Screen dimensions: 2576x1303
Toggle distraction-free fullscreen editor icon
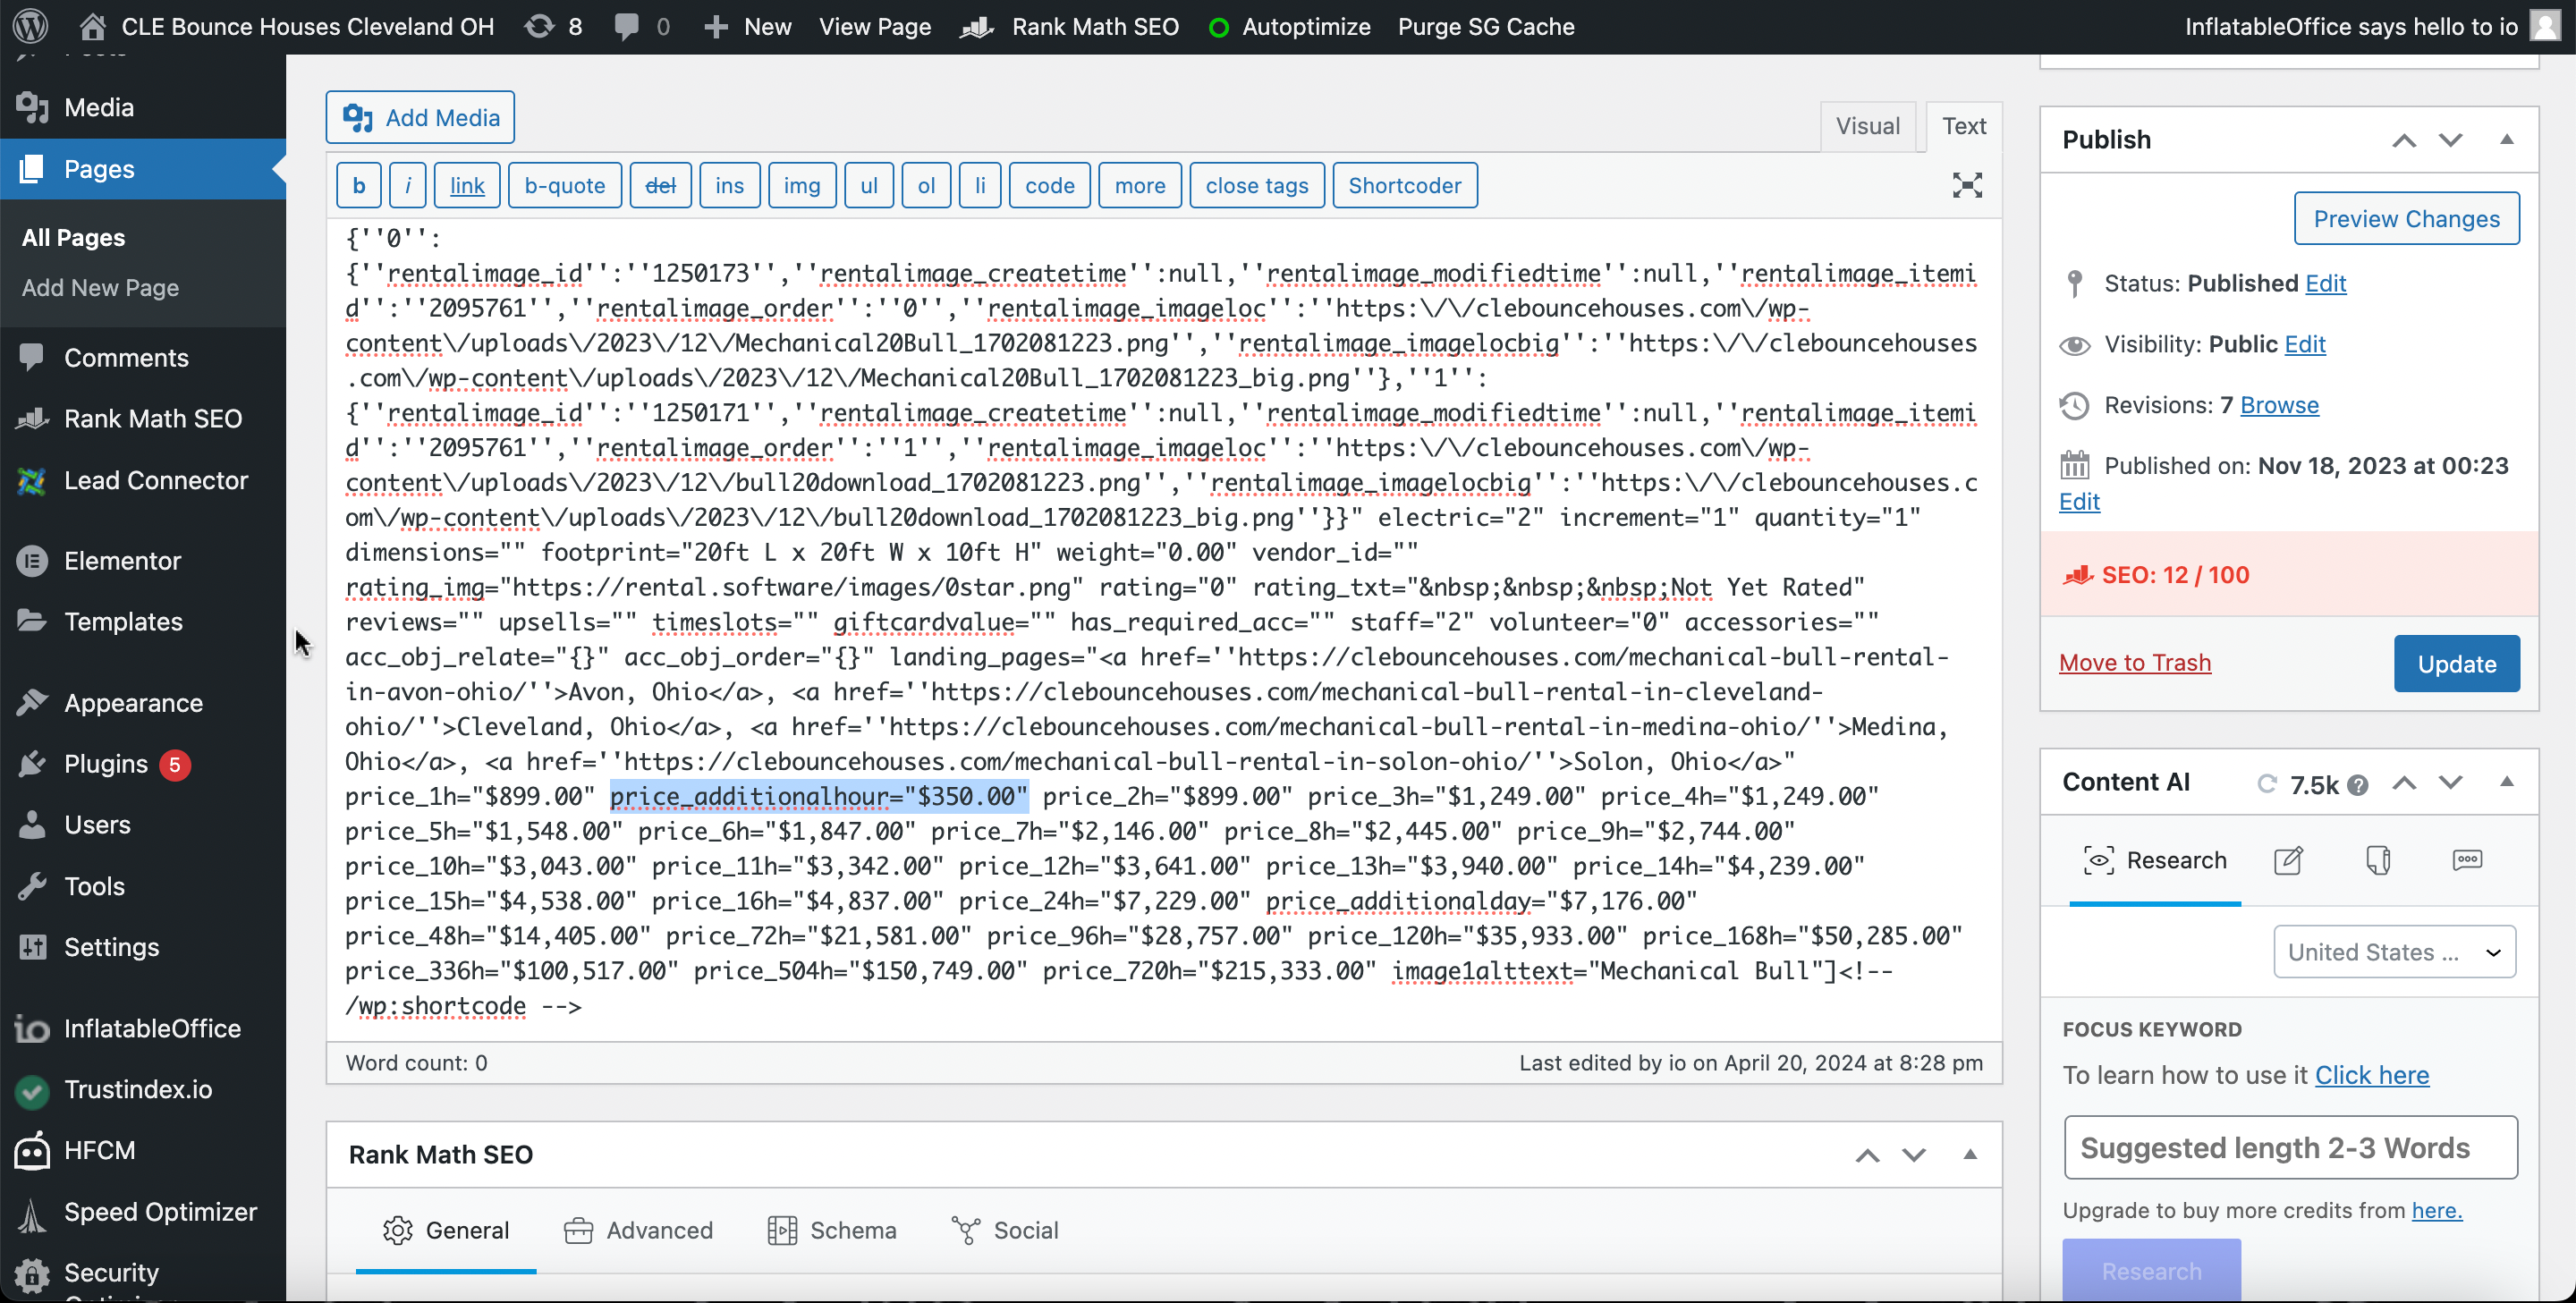click(1966, 185)
